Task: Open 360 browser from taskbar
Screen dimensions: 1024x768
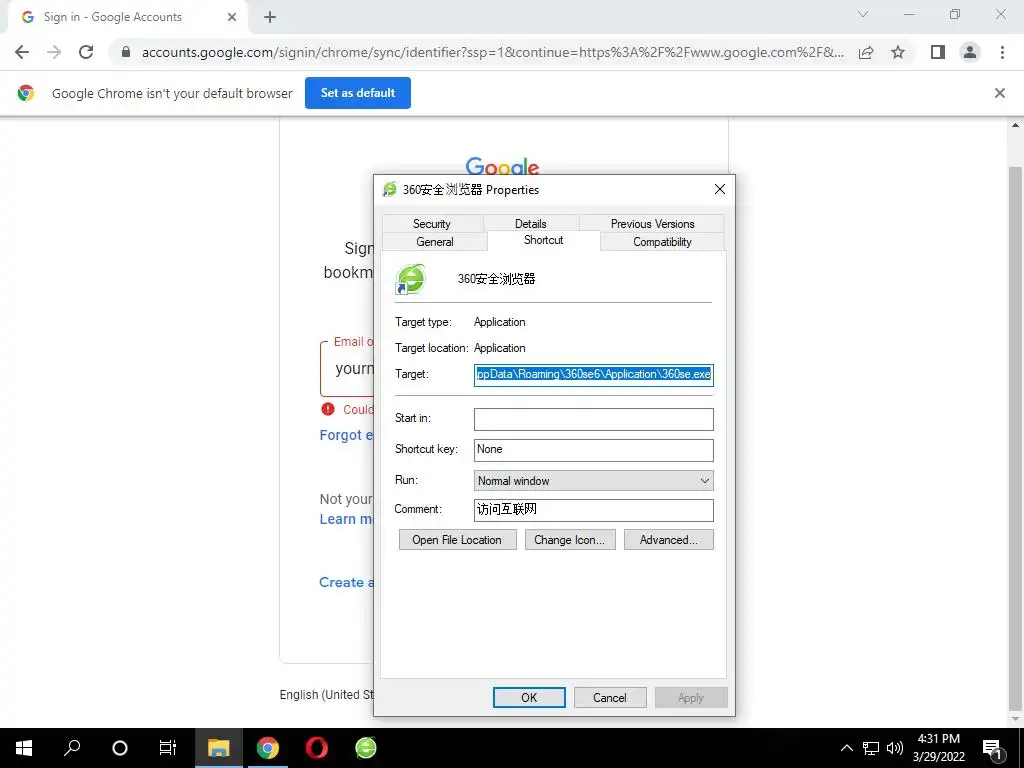Action: (366, 748)
